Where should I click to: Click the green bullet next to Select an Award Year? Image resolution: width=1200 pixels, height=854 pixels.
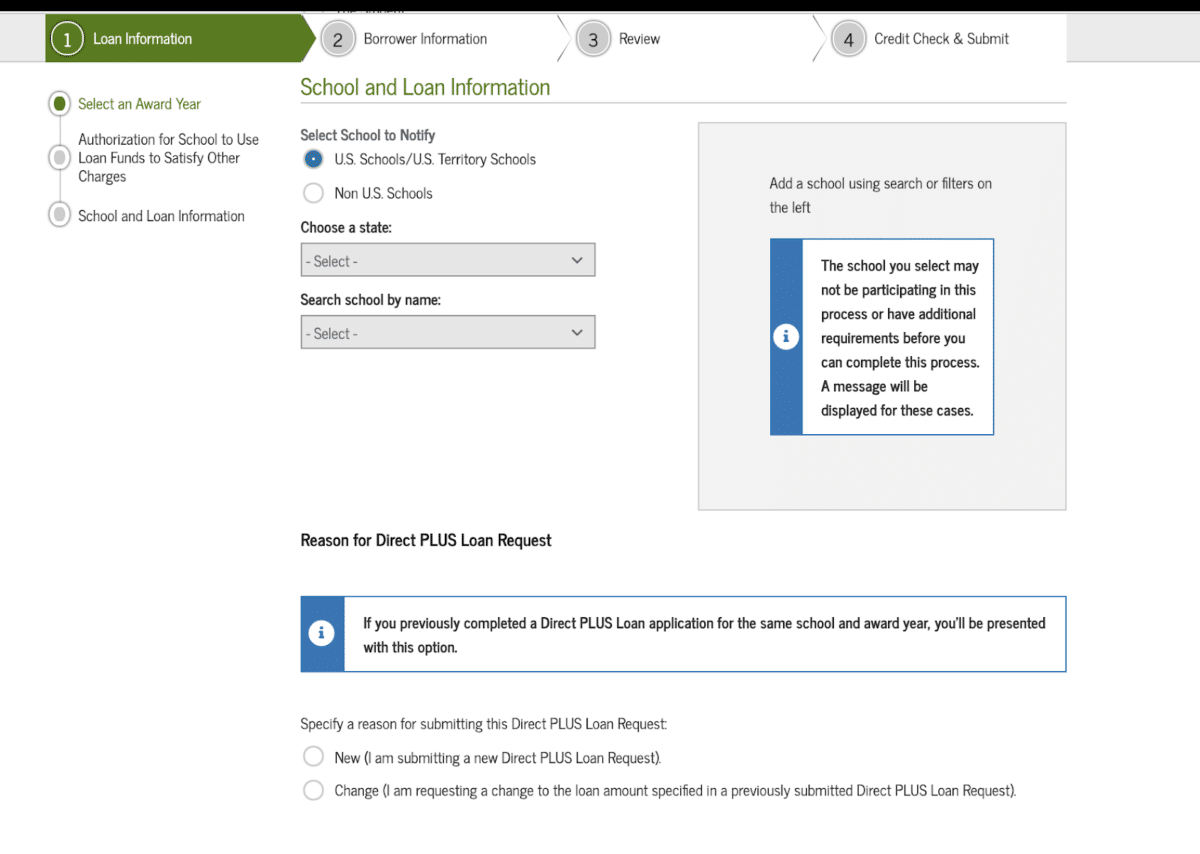tap(60, 103)
